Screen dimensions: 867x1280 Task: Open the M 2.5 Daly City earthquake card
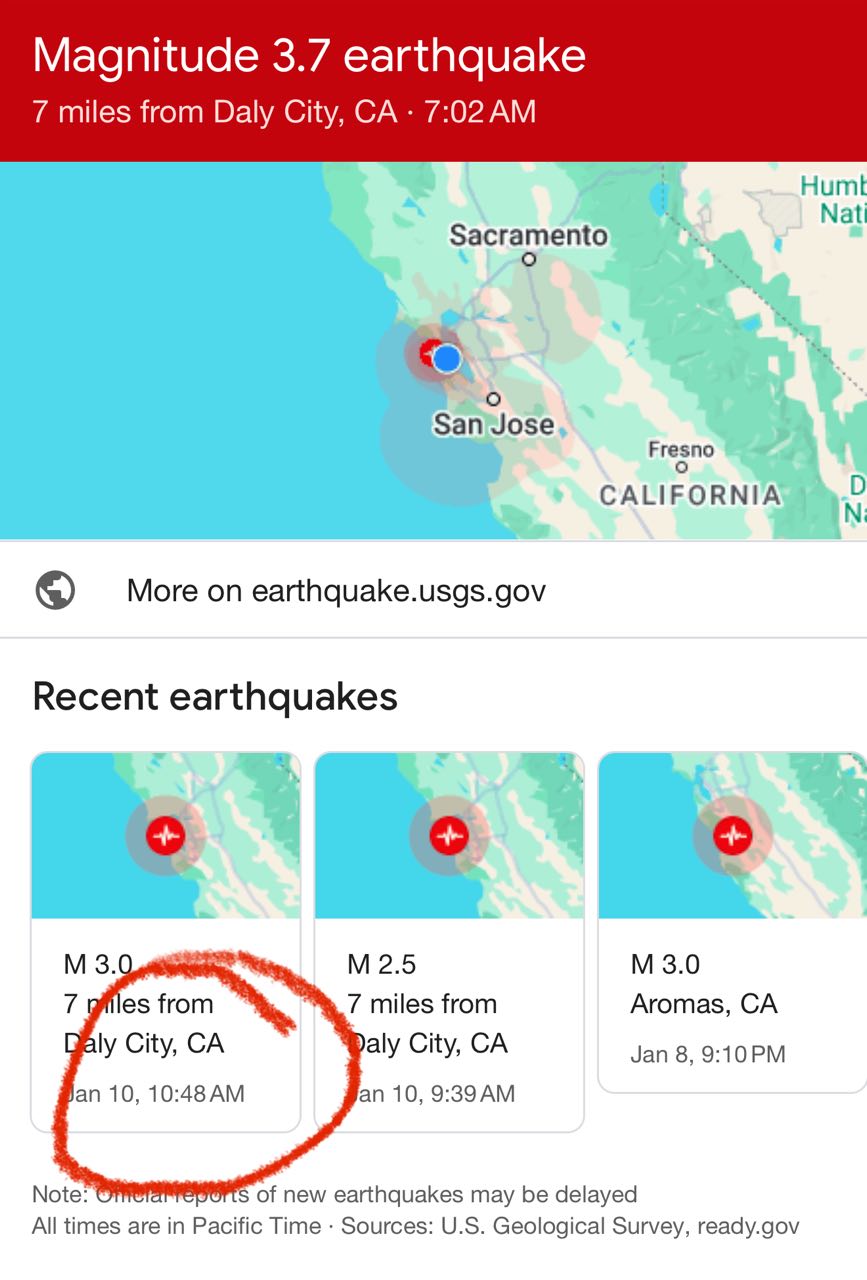tap(449, 942)
